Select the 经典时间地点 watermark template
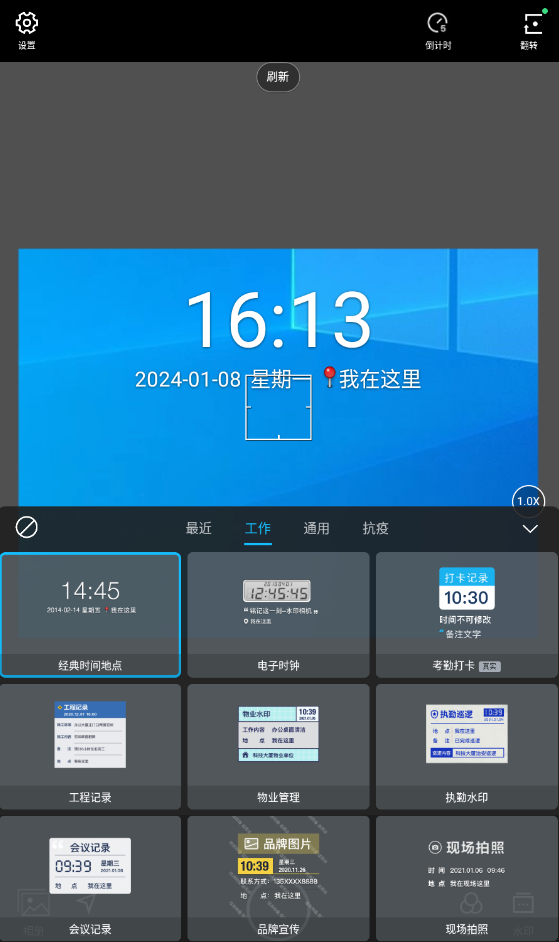Screen dimensions: 559x942 [90, 615]
